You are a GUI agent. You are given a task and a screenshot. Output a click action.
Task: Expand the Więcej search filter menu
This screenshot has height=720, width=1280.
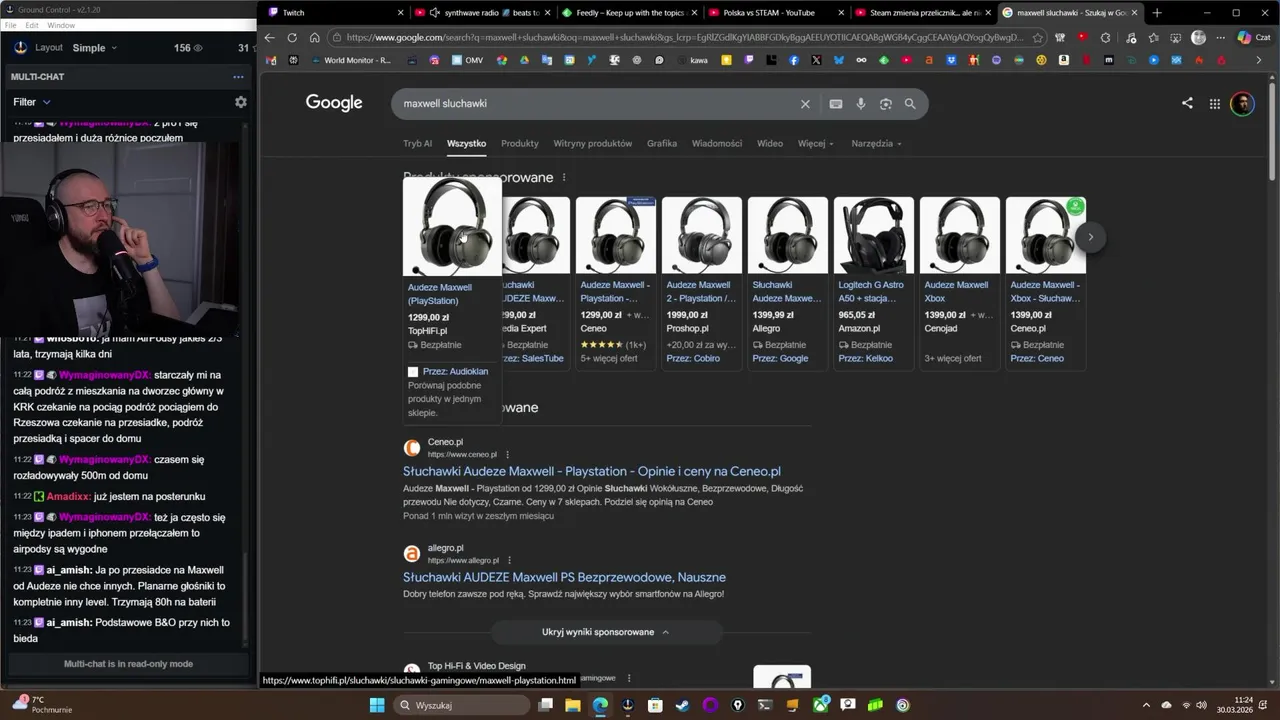click(x=815, y=143)
